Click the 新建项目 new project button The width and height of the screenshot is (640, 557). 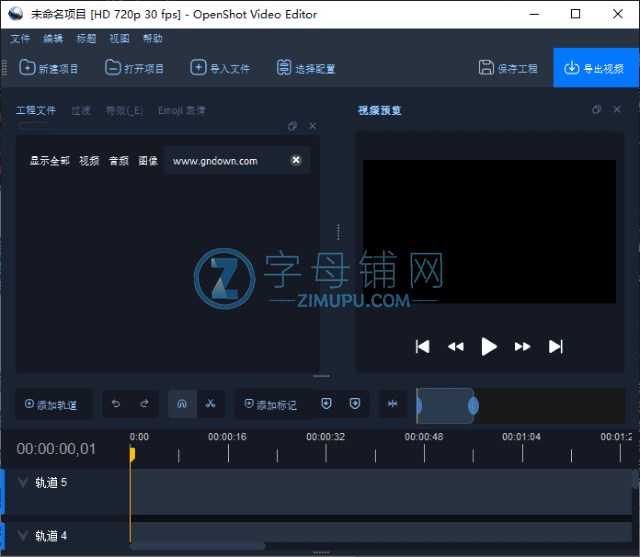pyautogui.click(x=48, y=68)
